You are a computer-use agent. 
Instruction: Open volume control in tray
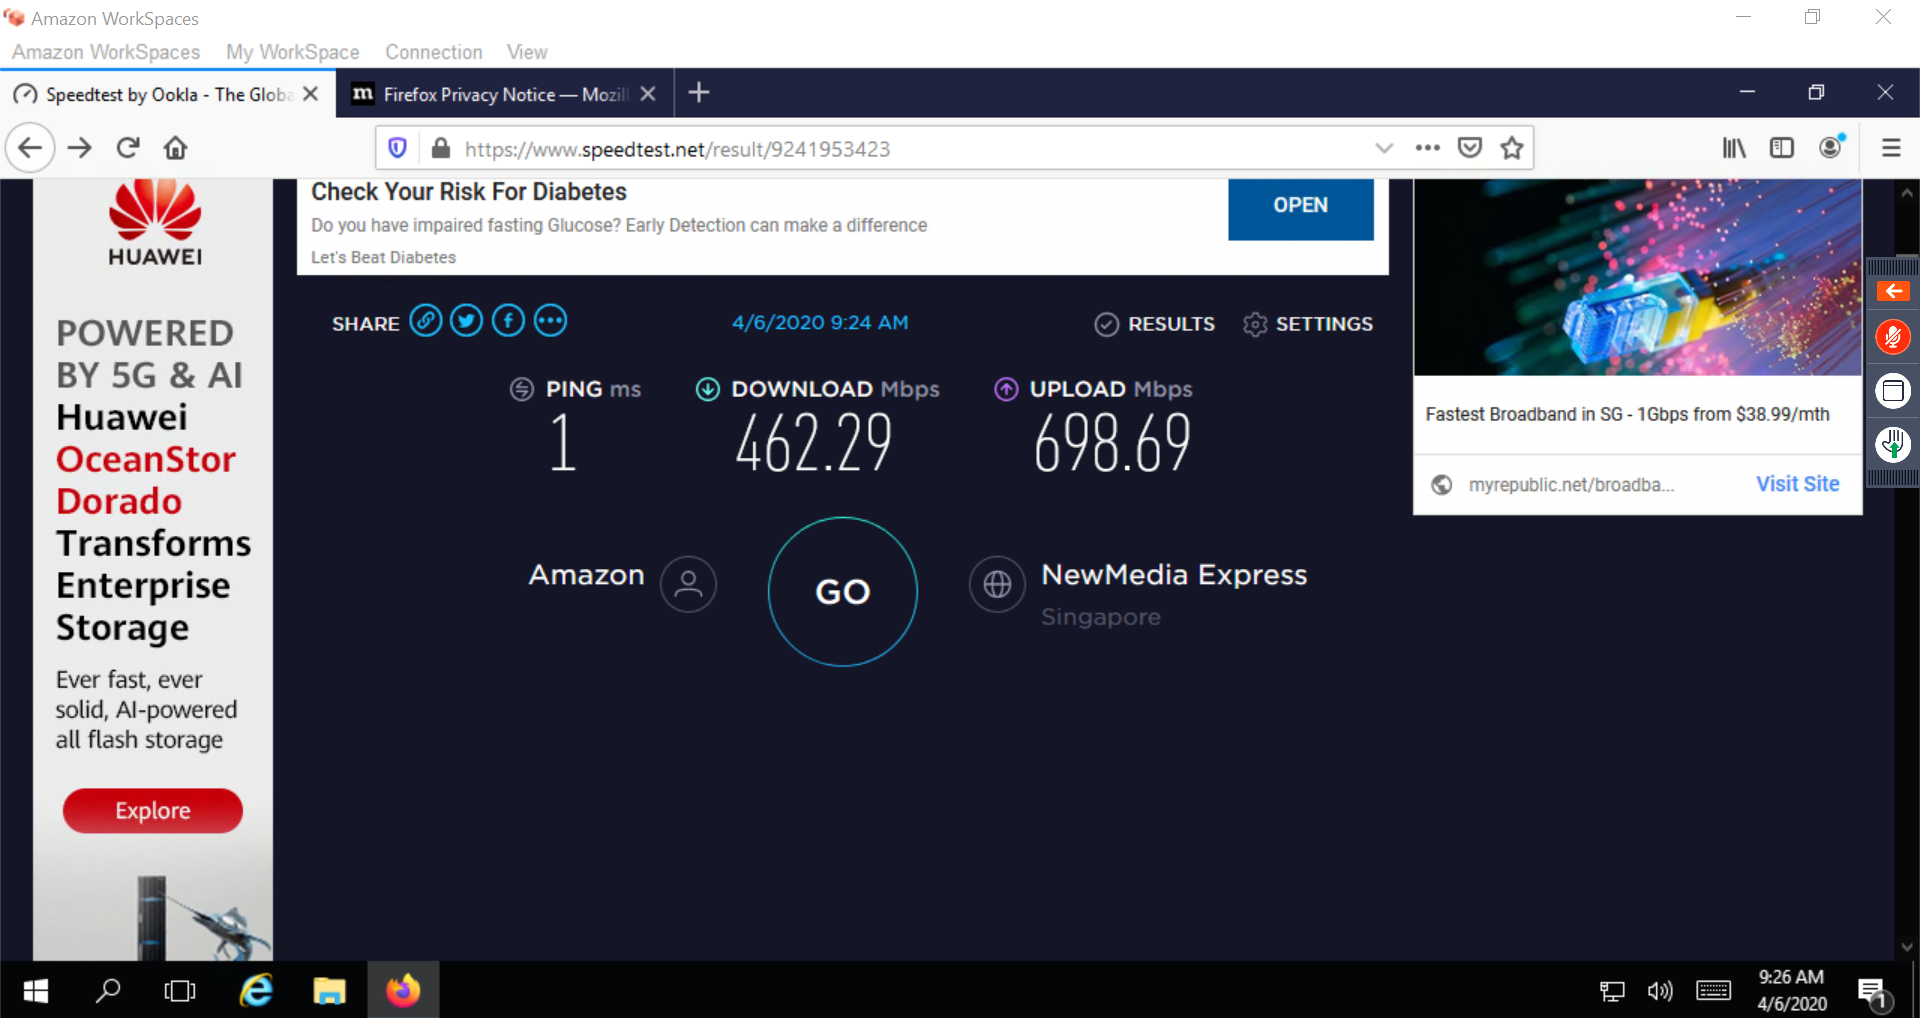pos(1660,991)
